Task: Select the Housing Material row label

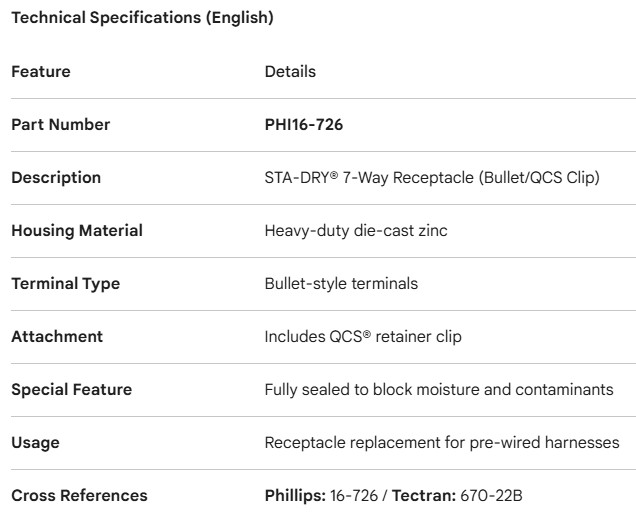Action: click(x=77, y=231)
